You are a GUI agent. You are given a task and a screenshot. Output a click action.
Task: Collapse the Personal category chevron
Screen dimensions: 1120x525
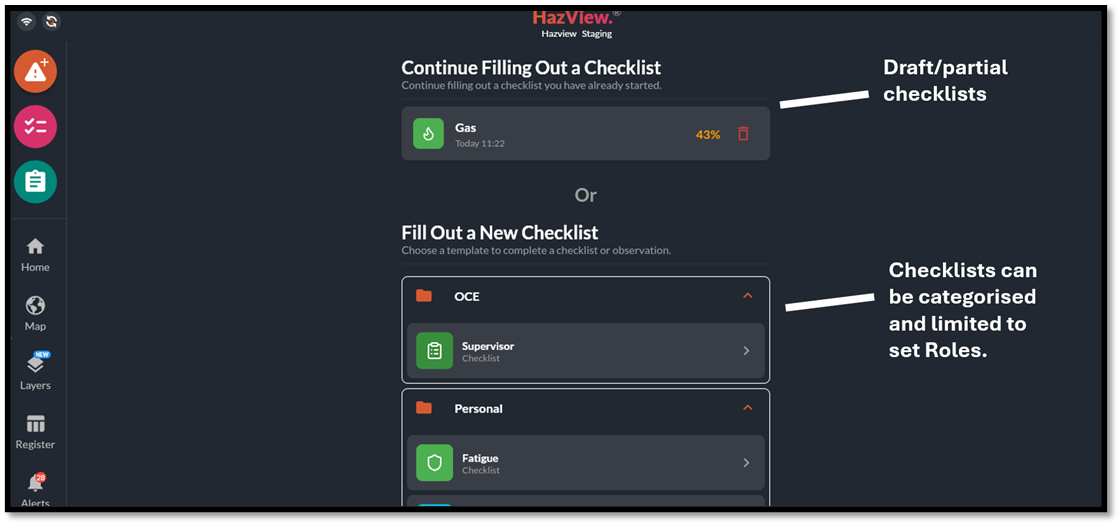point(747,408)
